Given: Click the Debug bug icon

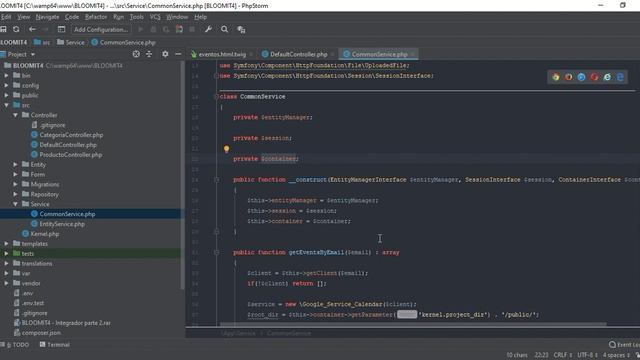Looking at the screenshot, I should tap(153, 29).
